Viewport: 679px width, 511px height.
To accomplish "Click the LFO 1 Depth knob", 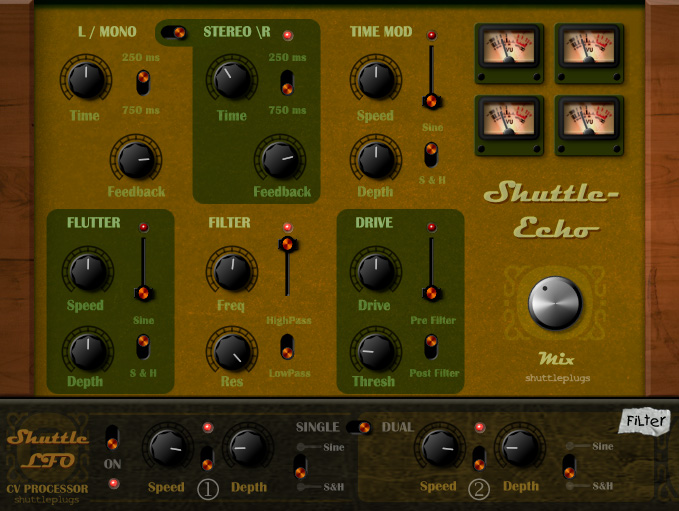I will coord(248,449).
